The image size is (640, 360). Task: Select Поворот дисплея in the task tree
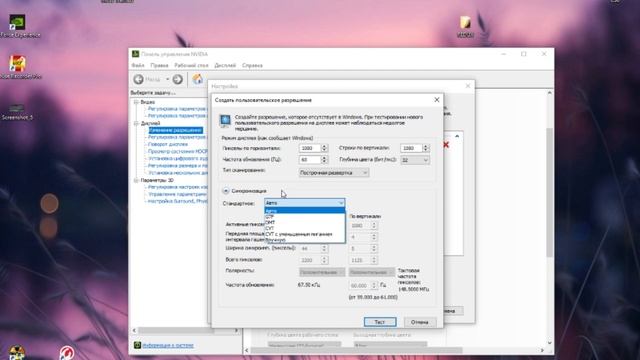pos(168,144)
